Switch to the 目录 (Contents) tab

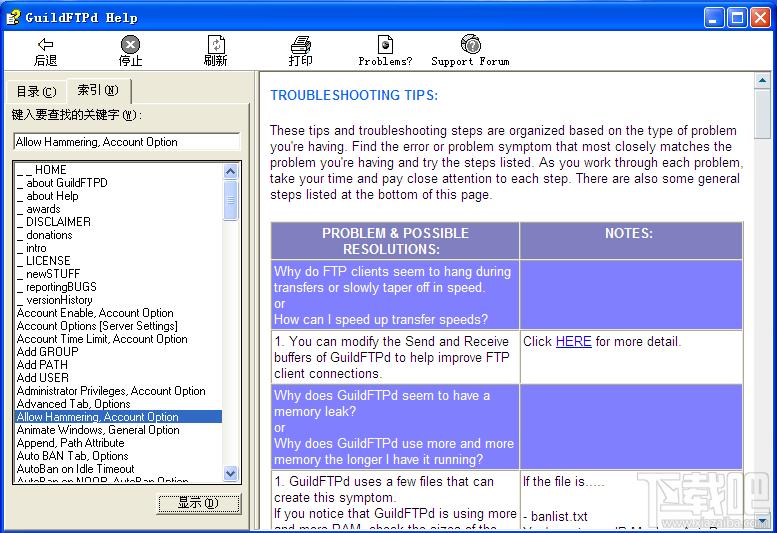pos(36,92)
